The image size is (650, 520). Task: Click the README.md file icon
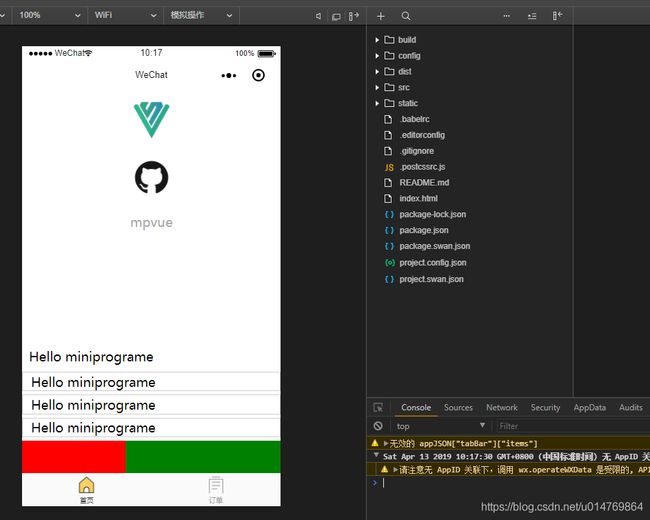click(x=388, y=183)
